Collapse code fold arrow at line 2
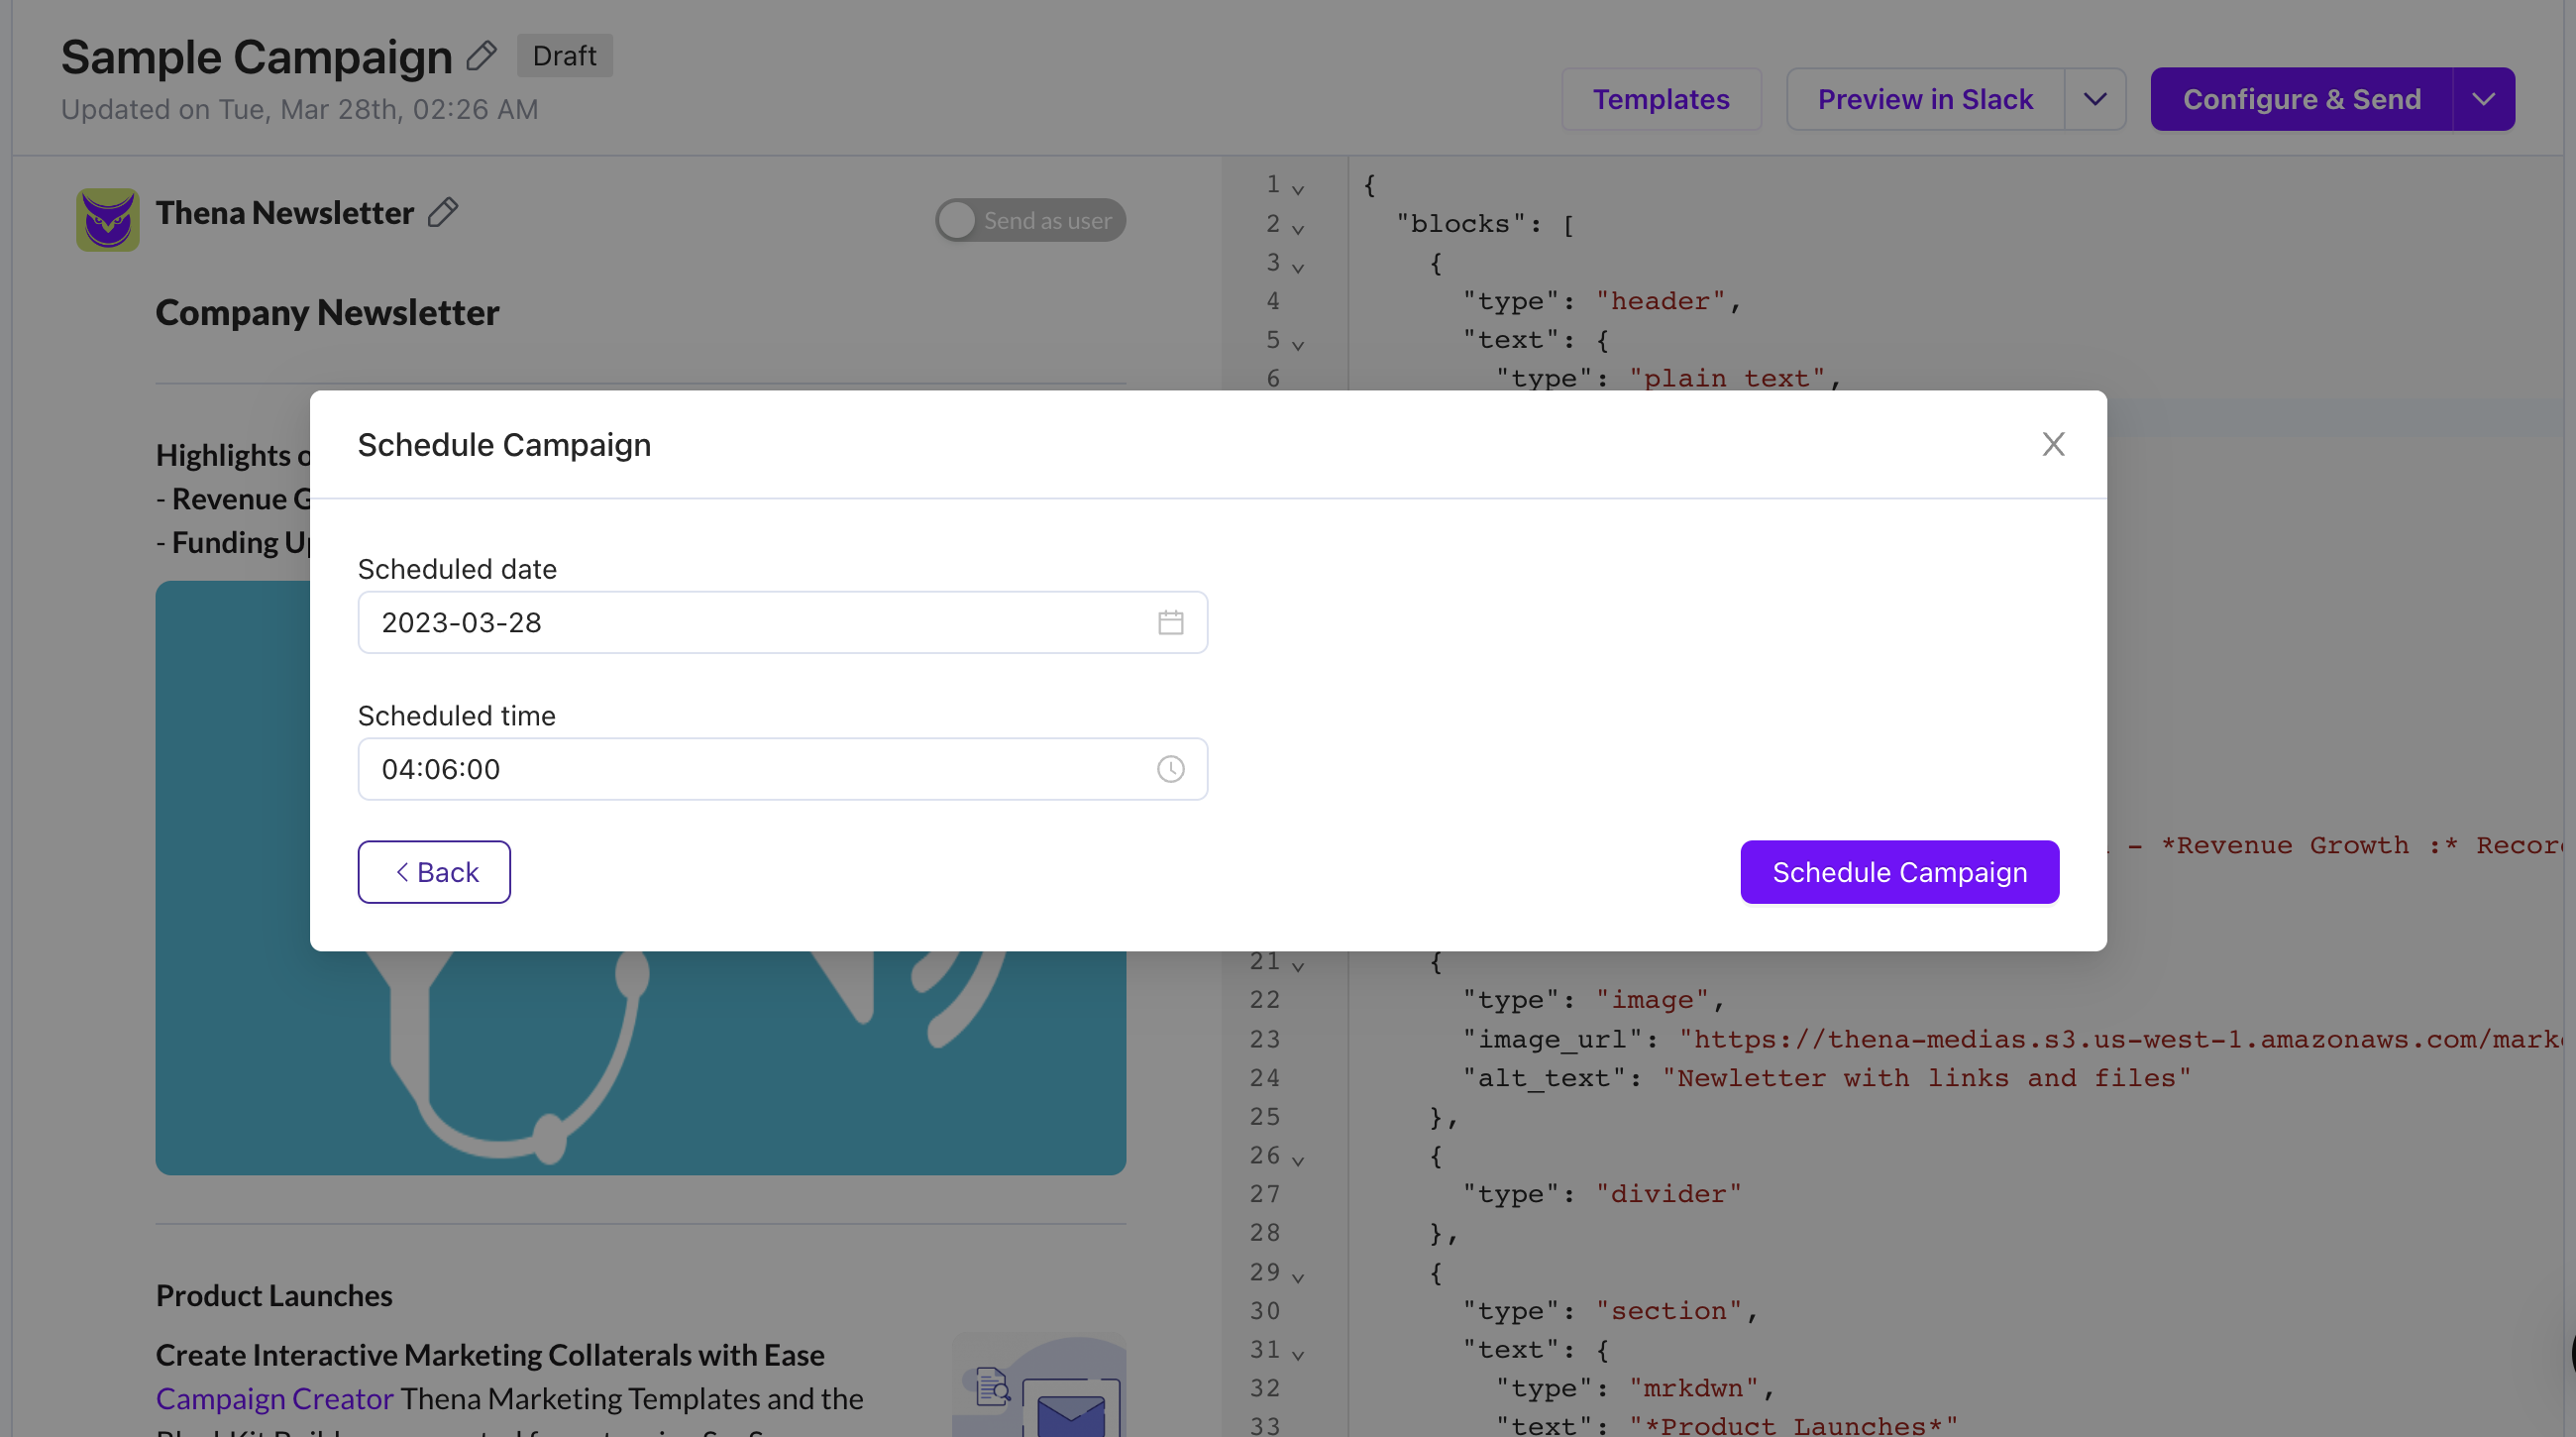The height and width of the screenshot is (1437, 2576). pos(1298,229)
